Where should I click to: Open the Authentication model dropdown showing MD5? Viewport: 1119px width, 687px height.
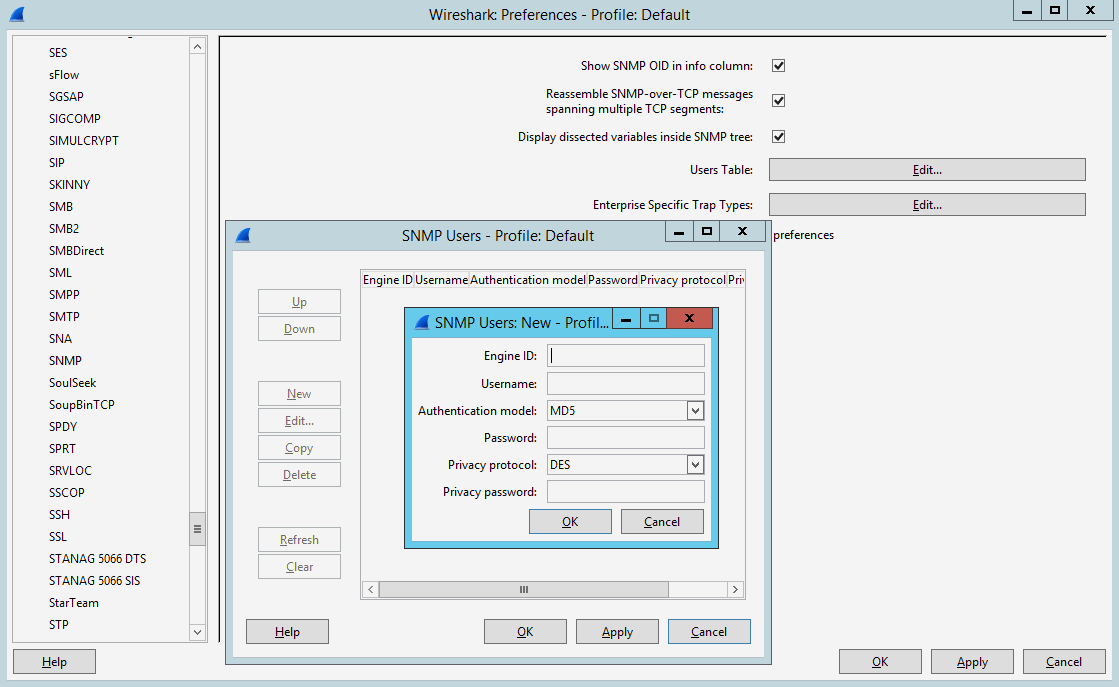[x=696, y=410]
